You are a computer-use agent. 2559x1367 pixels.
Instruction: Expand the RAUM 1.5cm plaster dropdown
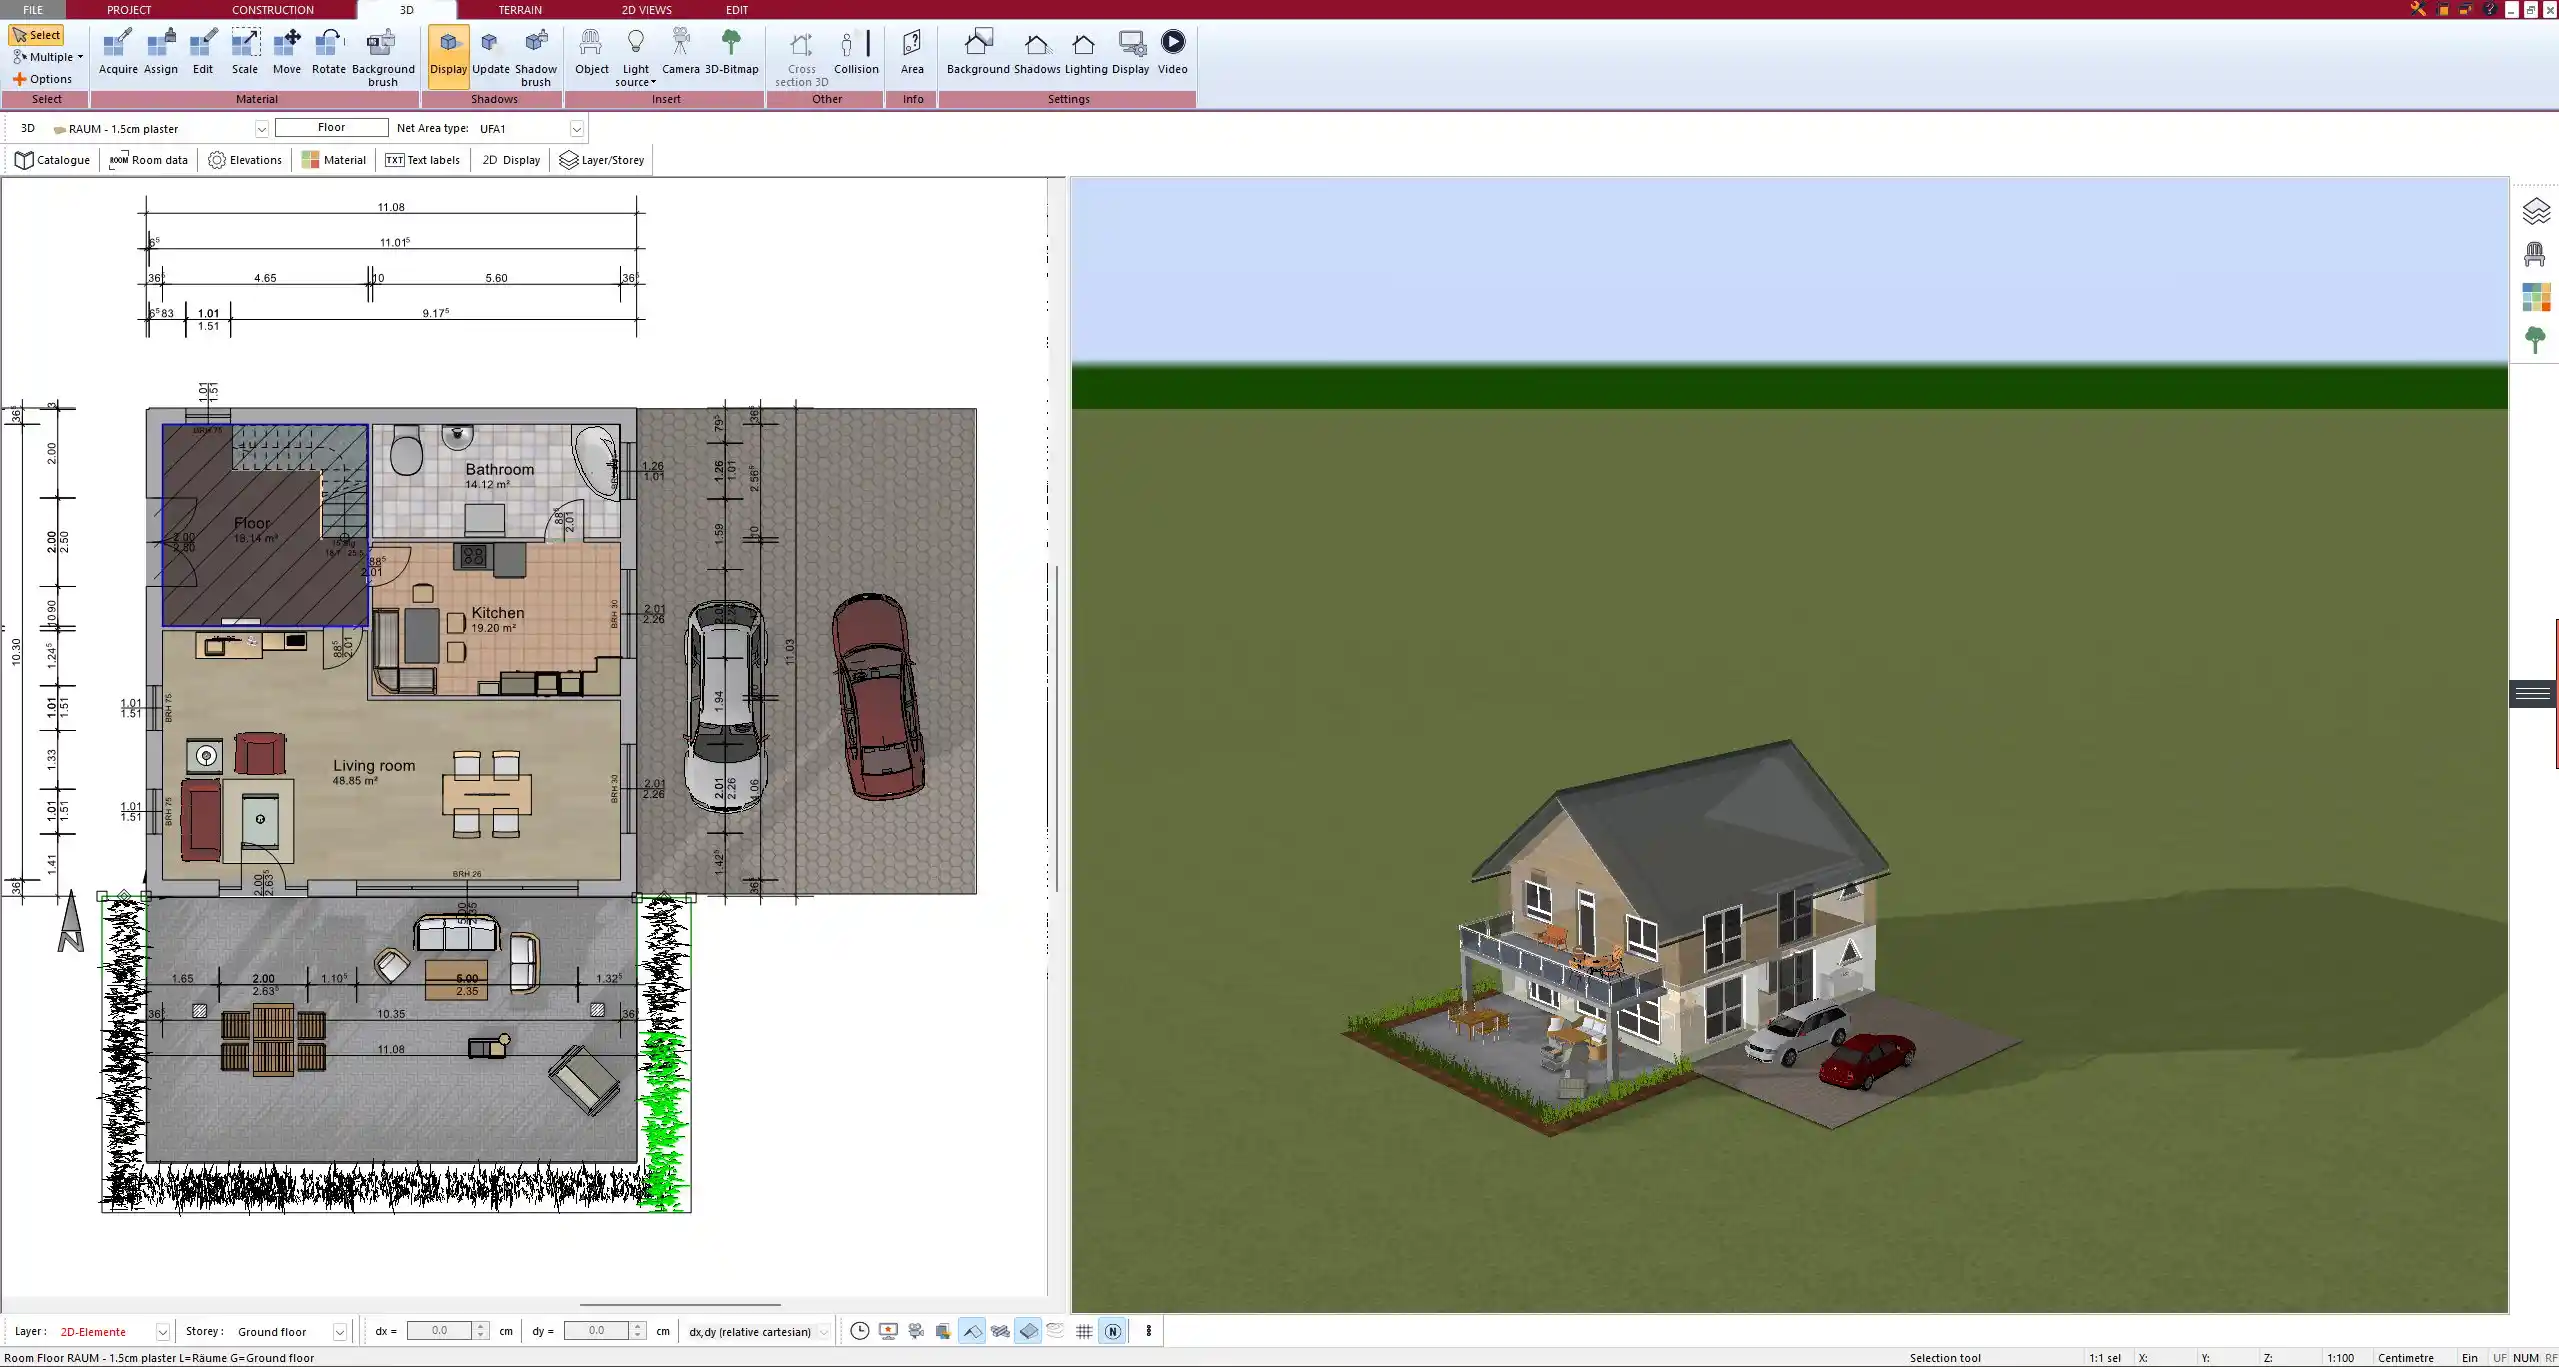click(x=261, y=129)
